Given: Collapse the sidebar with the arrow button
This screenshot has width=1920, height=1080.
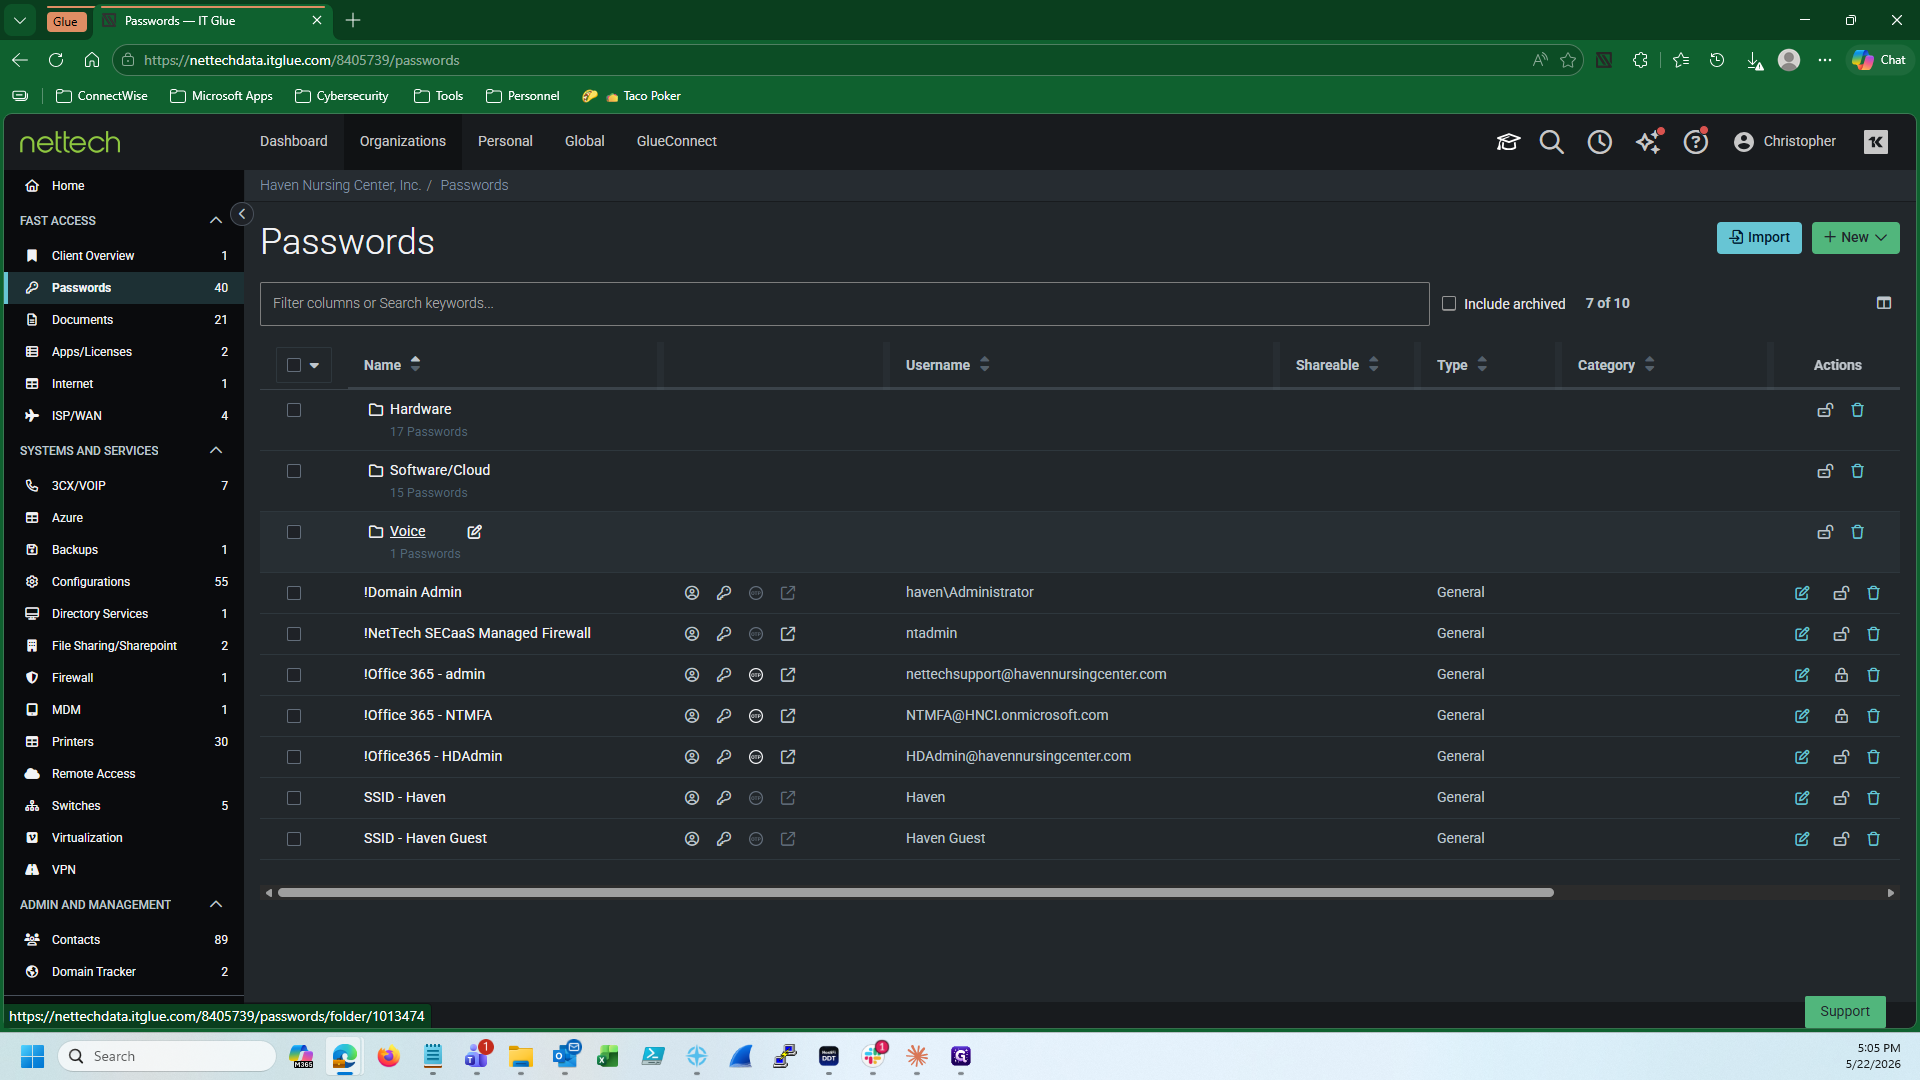Looking at the screenshot, I should pyautogui.click(x=242, y=214).
